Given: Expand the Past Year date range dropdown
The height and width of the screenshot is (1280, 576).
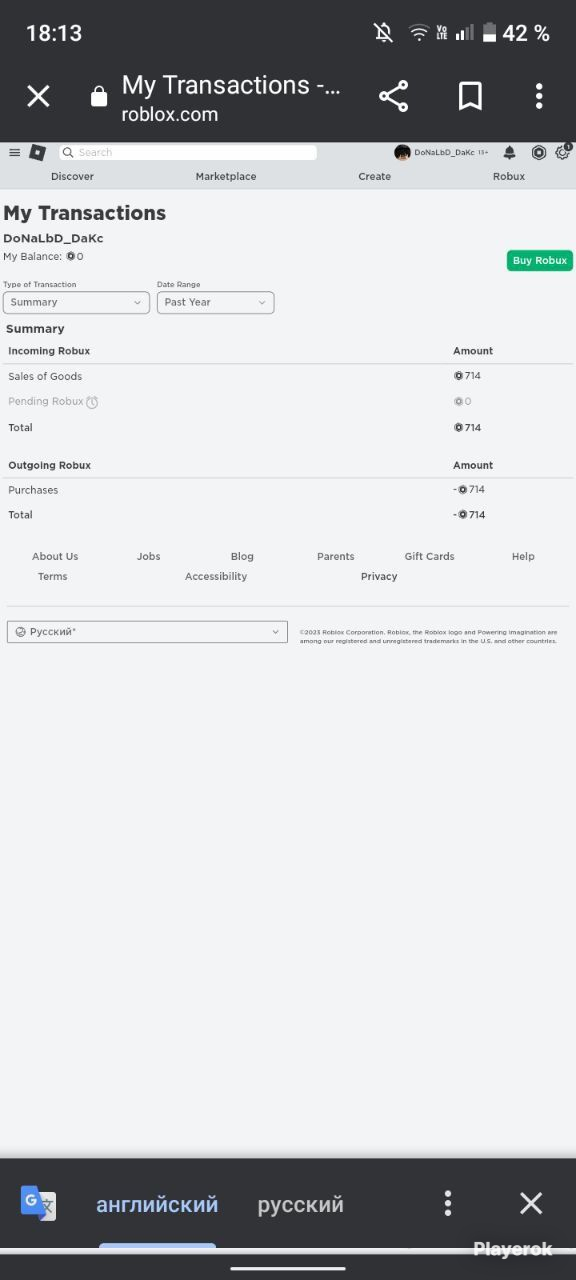Looking at the screenshot, I should point(215,302).
